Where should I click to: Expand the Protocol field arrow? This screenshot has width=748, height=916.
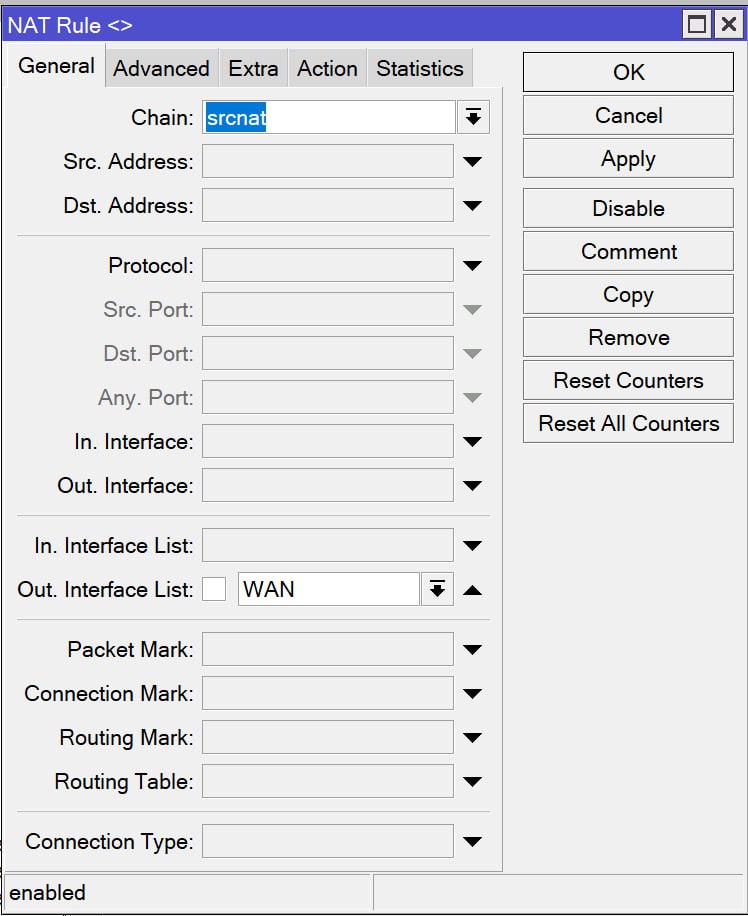coord(472,266)
